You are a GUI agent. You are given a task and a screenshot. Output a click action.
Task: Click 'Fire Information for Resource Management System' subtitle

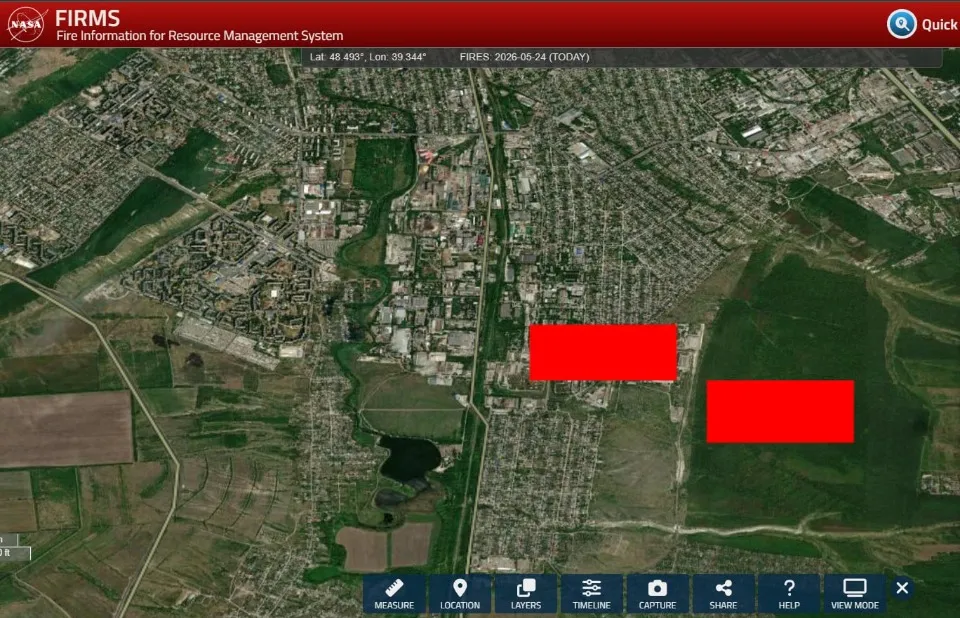click(200, 36)
